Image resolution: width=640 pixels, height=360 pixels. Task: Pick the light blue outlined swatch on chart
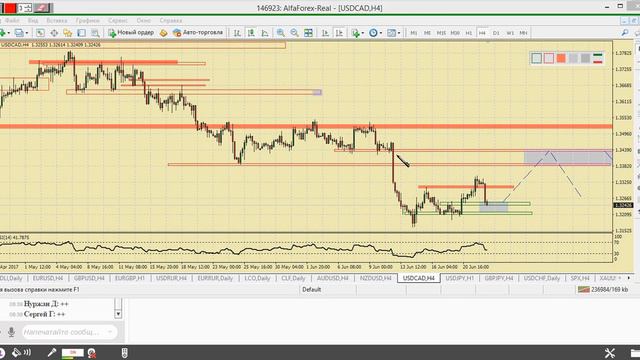(x=536, y=58)
